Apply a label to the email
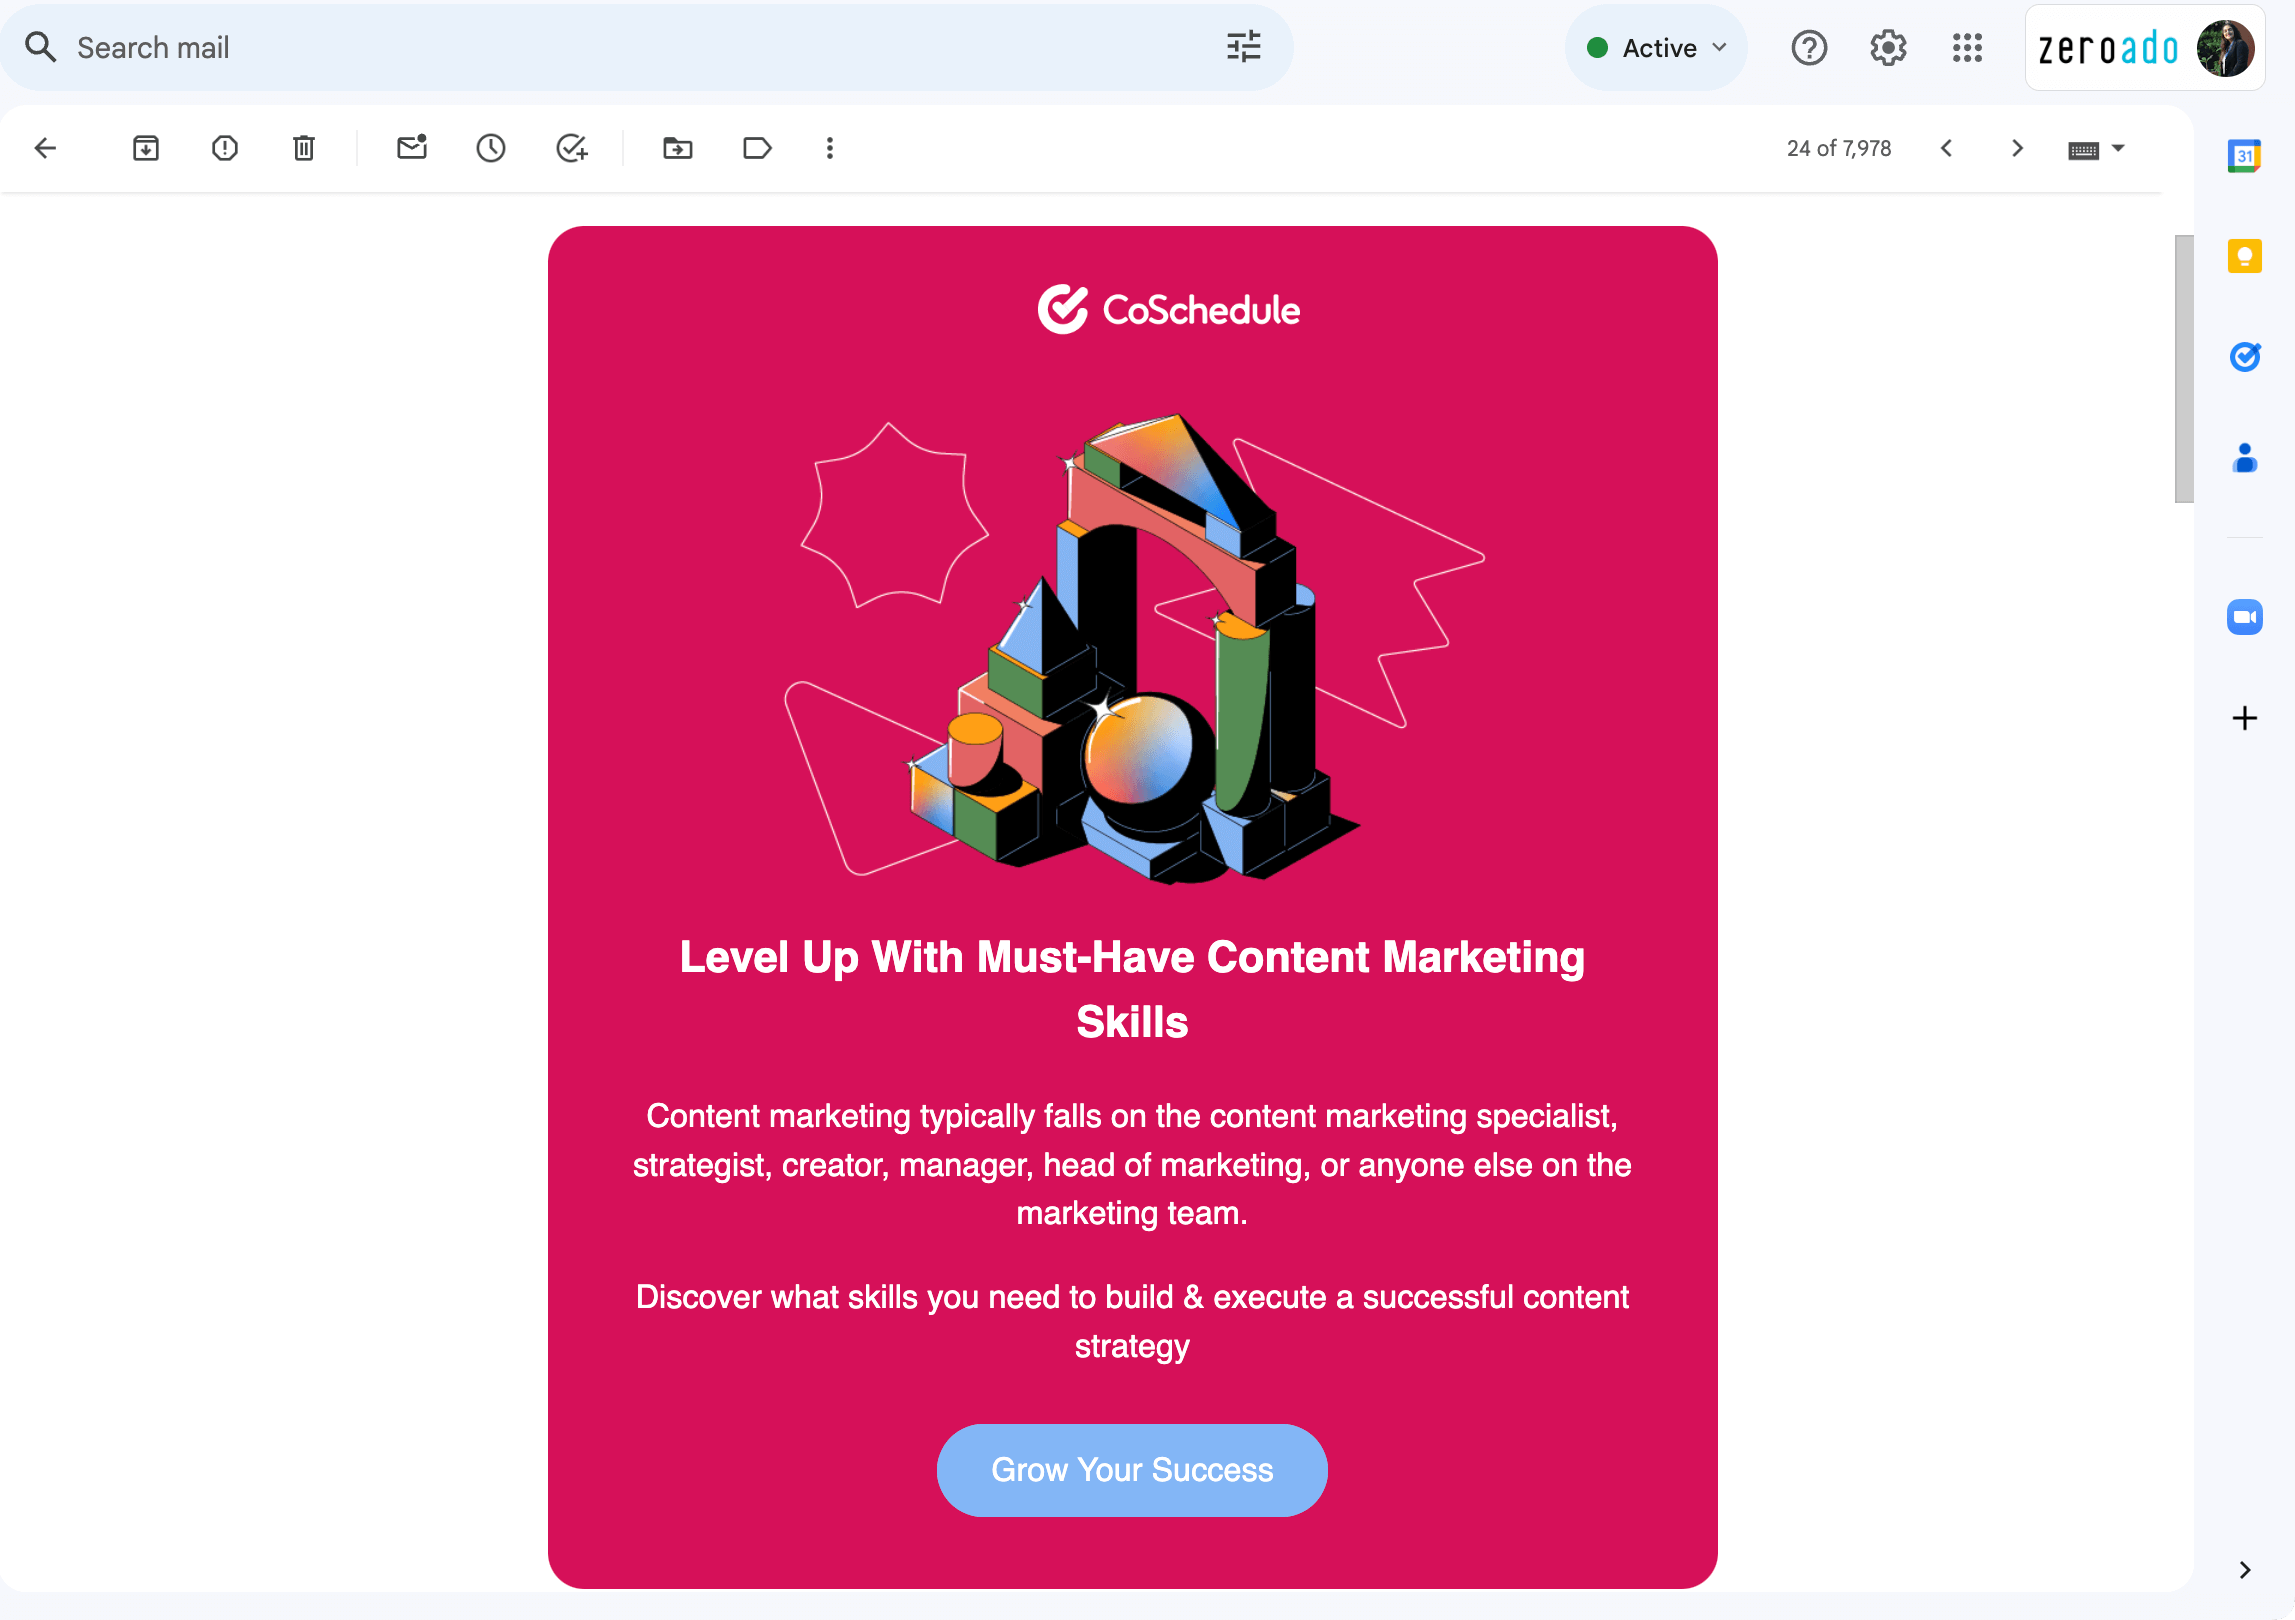The width and height of the screenshot is (2295, 1620). click(x=756, y=148)
